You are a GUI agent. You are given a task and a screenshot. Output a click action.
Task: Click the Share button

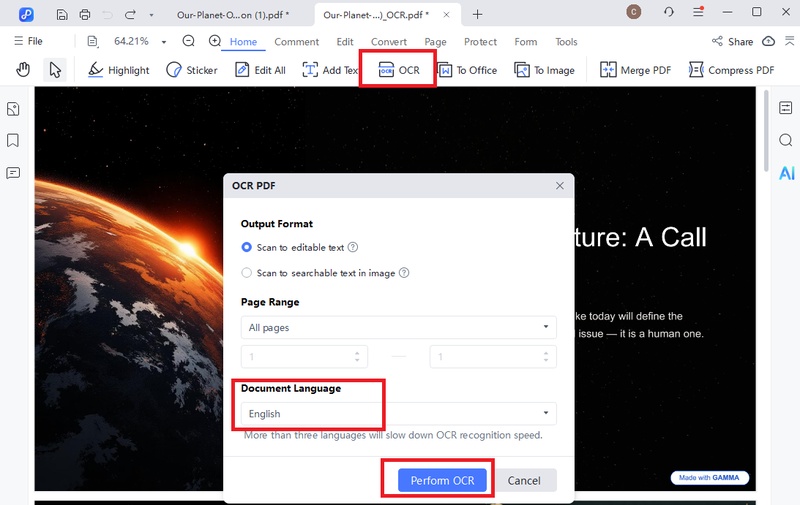pyautogui.click(x=733, y=41)
